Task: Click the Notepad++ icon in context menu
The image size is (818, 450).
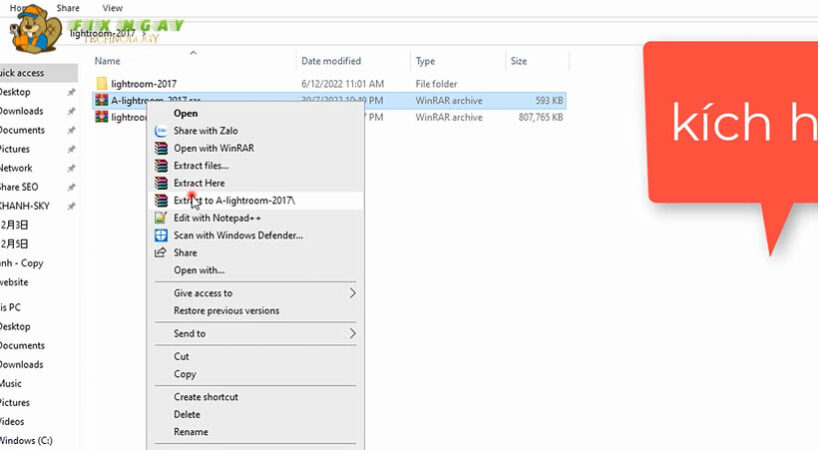Action: (x=160, y=218)
